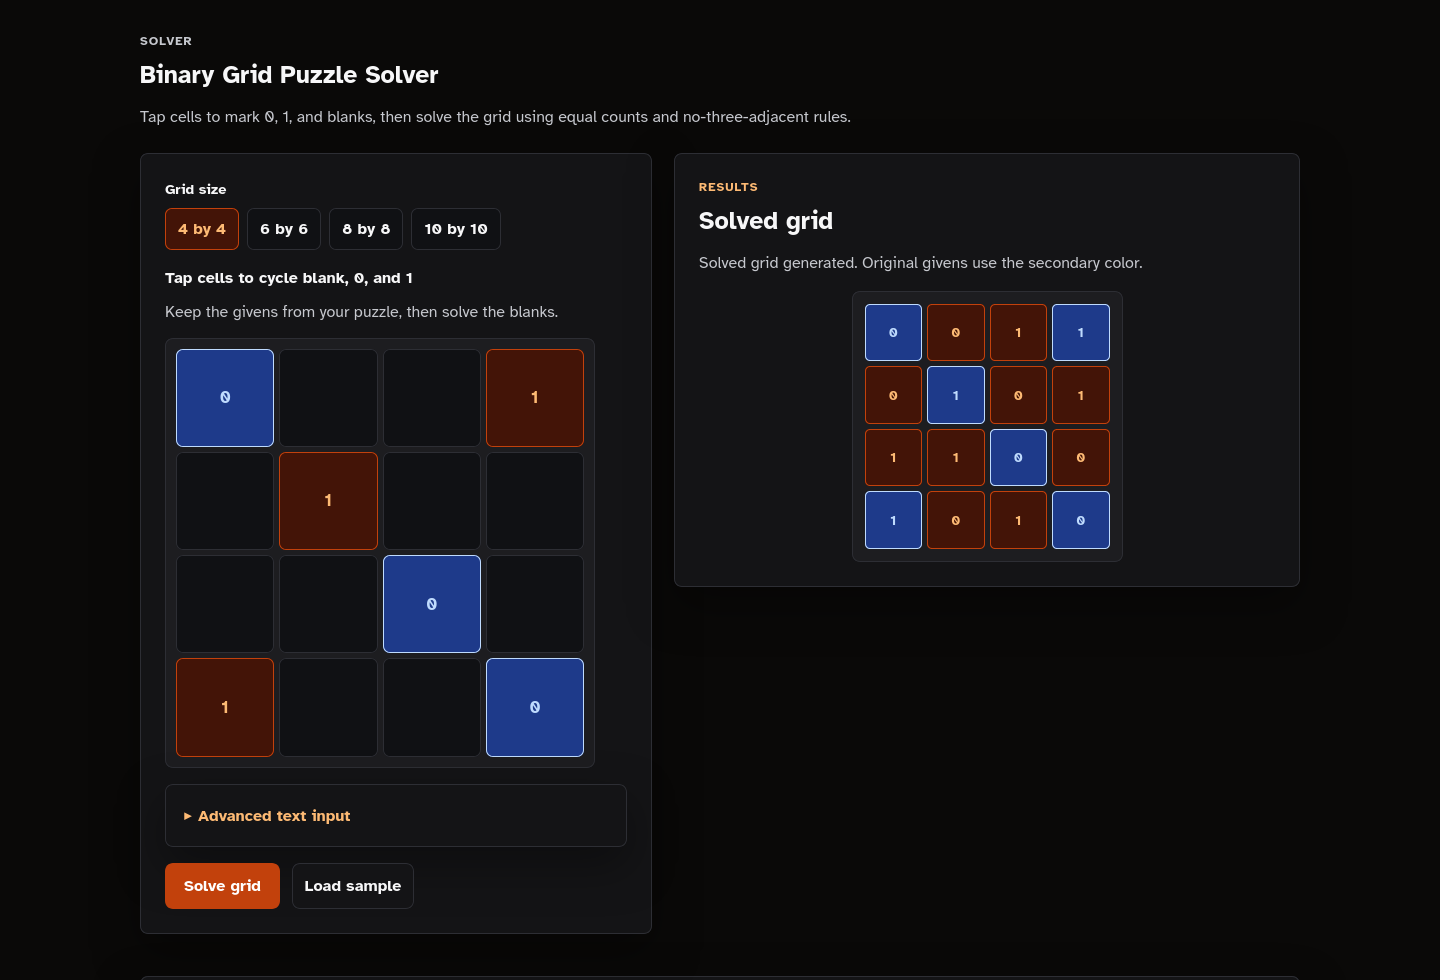Image resolution: width=1440 pixels, height=980 pixels.
Task: Click the 'Grid size' label
Action: tap(196, 189)
